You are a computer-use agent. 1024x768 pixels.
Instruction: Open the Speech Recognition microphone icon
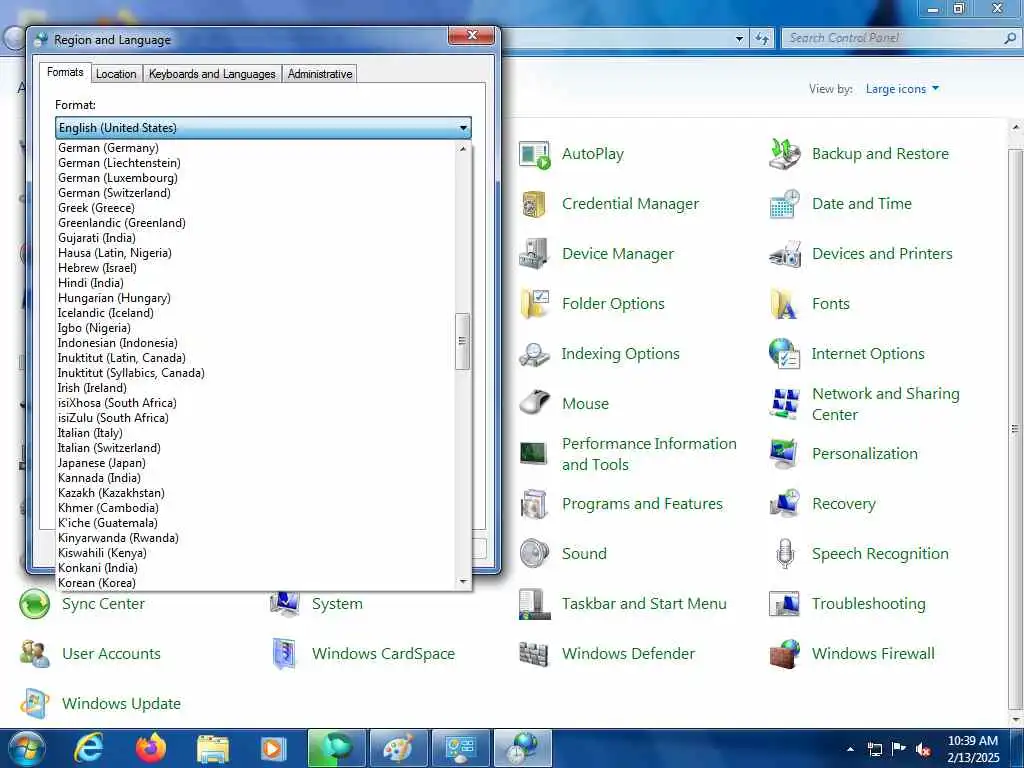click(784, 554)
